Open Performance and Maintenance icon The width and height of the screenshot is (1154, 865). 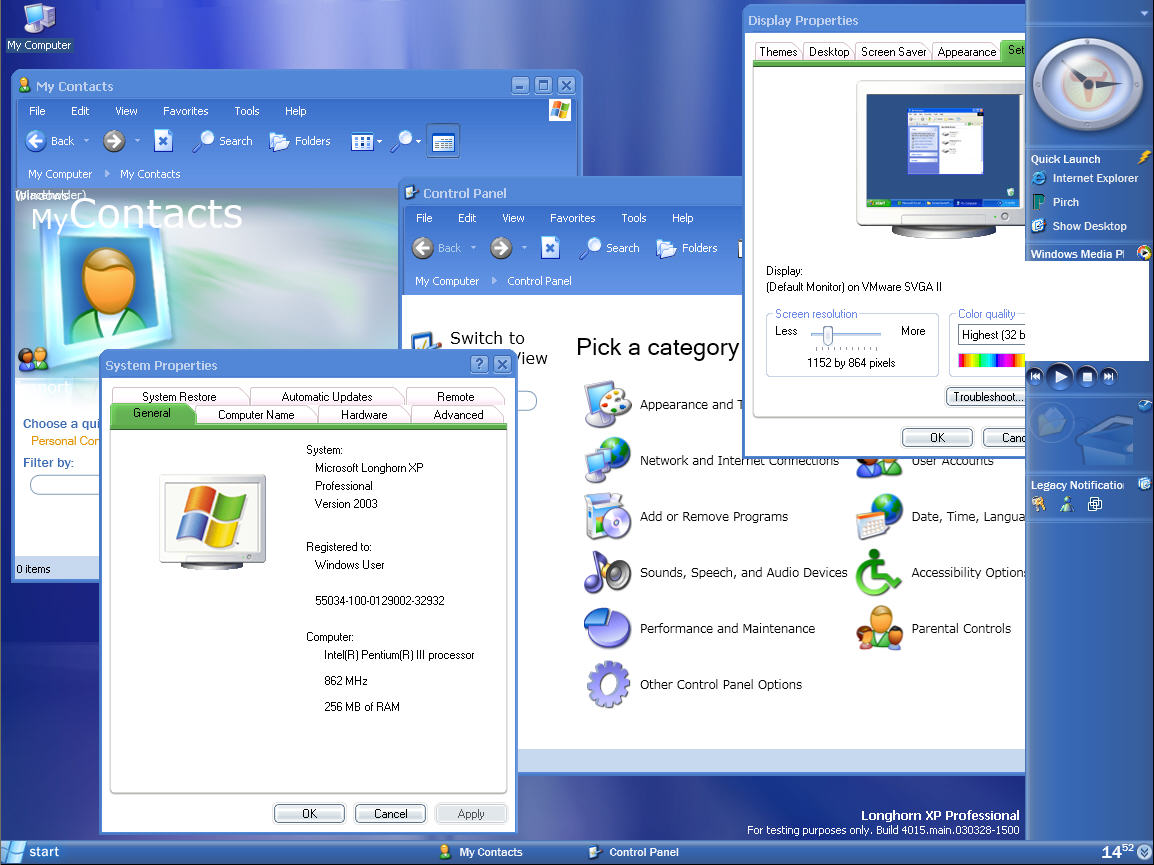607,628
